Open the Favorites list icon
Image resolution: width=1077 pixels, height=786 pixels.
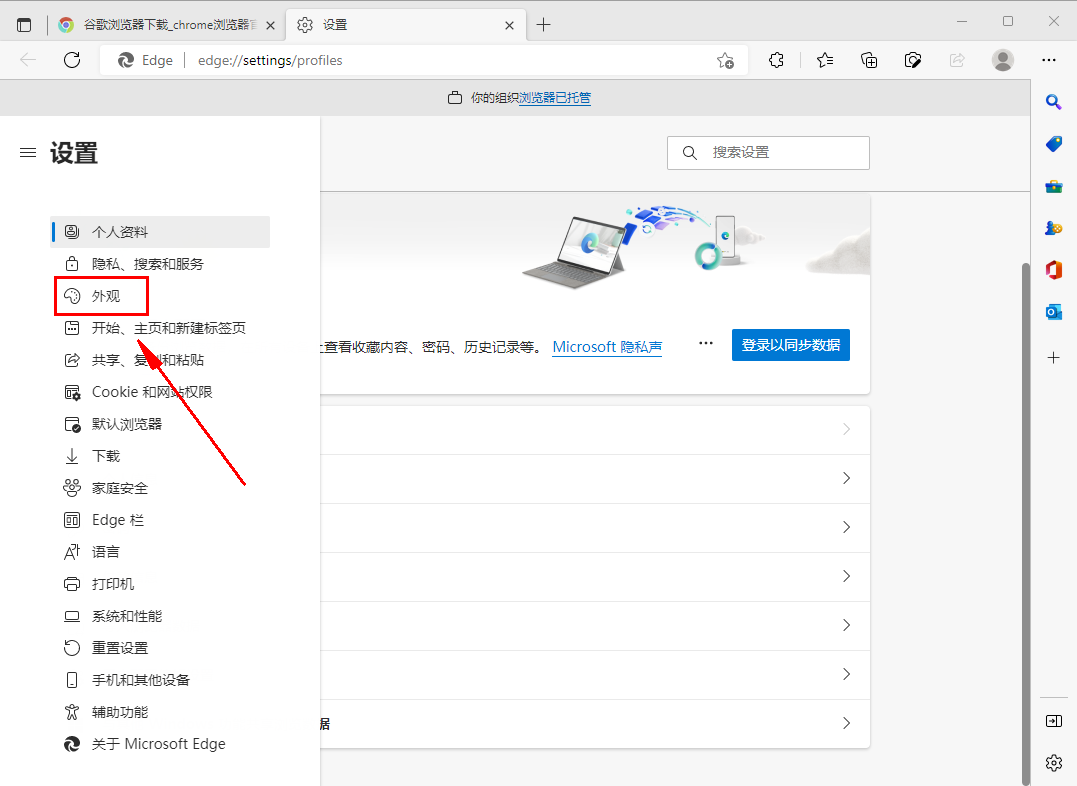[x=825, y=60]
